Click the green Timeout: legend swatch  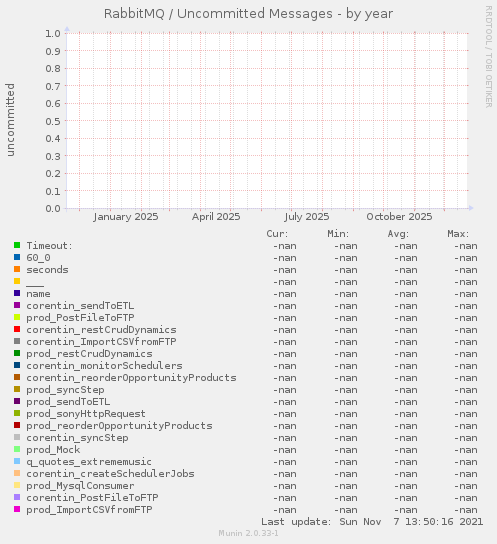click(17, 245)
